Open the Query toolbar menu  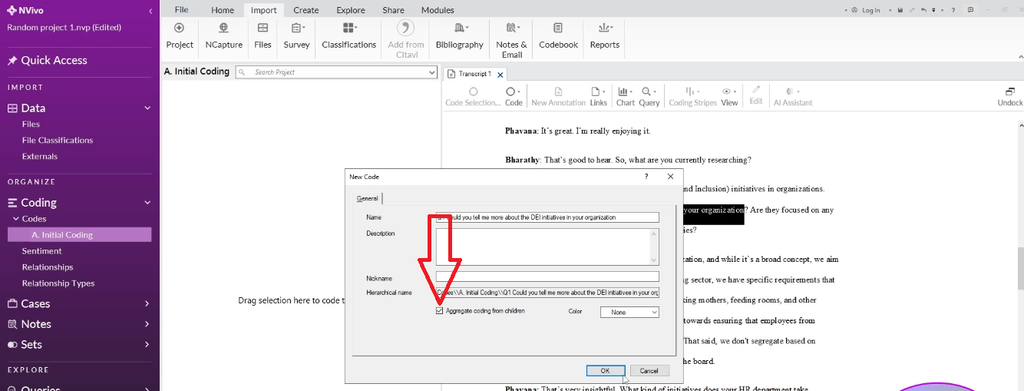[x=649, y=97]
